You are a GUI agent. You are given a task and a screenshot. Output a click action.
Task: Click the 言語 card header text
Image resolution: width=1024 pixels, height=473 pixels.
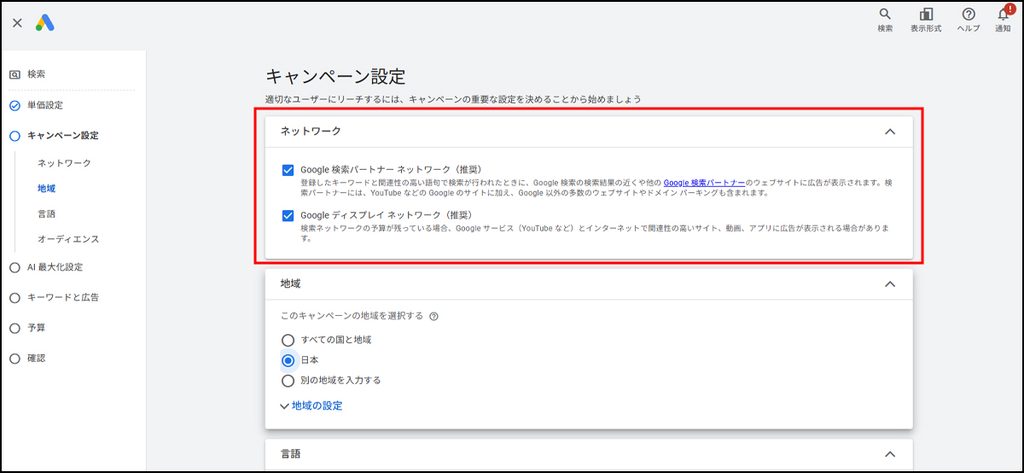point(291,454)
